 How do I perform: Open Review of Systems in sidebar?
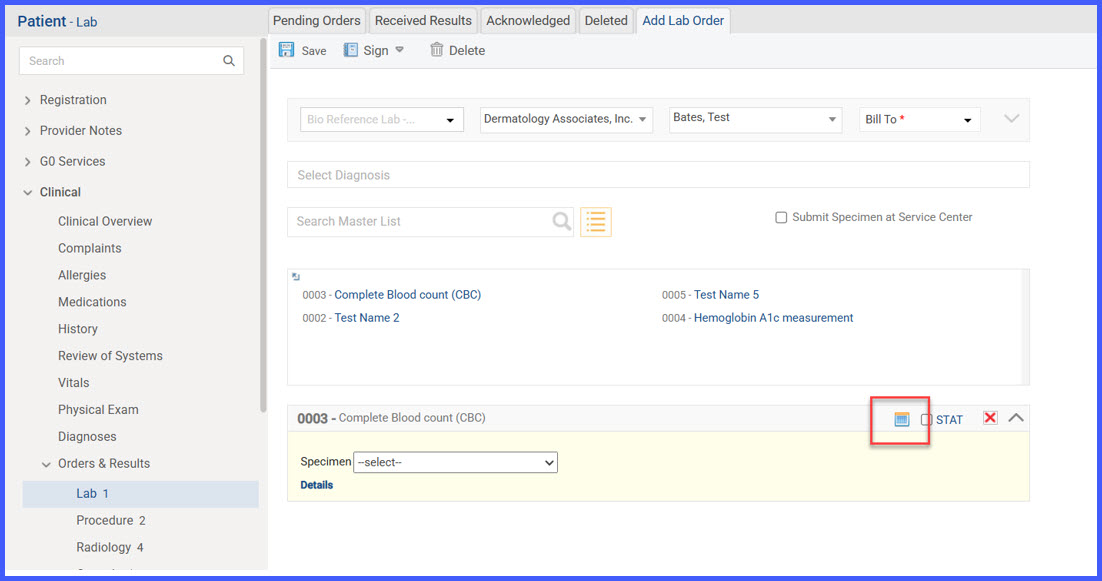coord(110,355)
